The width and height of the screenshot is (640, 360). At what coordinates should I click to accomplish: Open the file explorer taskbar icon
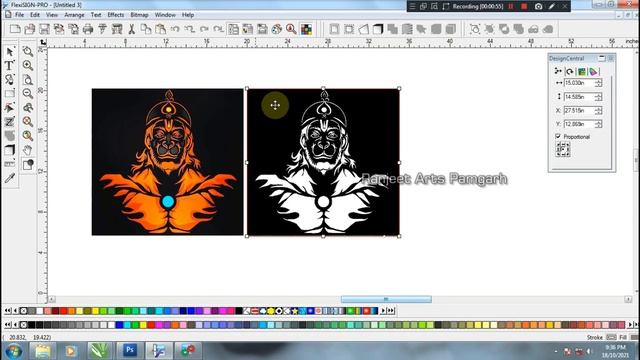click(42, 351)
